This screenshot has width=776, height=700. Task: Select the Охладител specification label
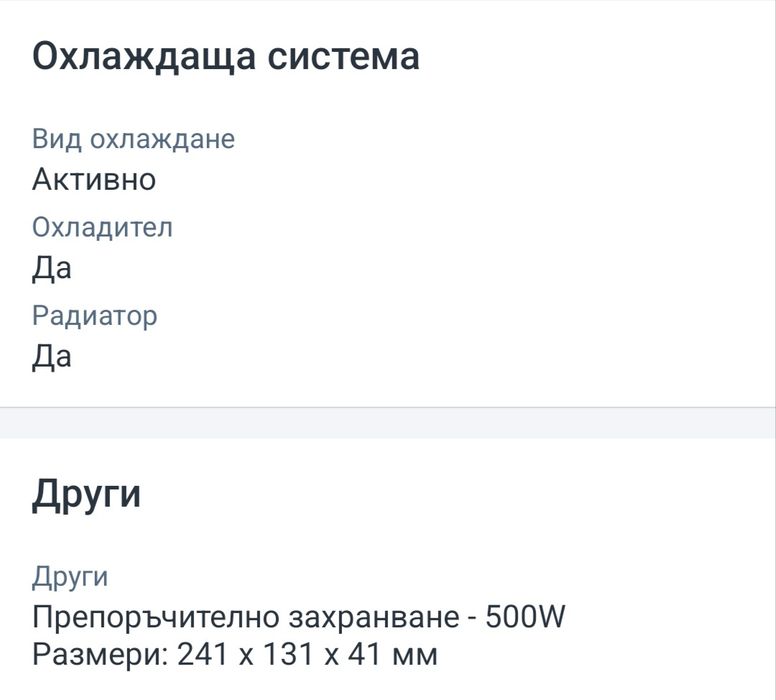(102, 228)
